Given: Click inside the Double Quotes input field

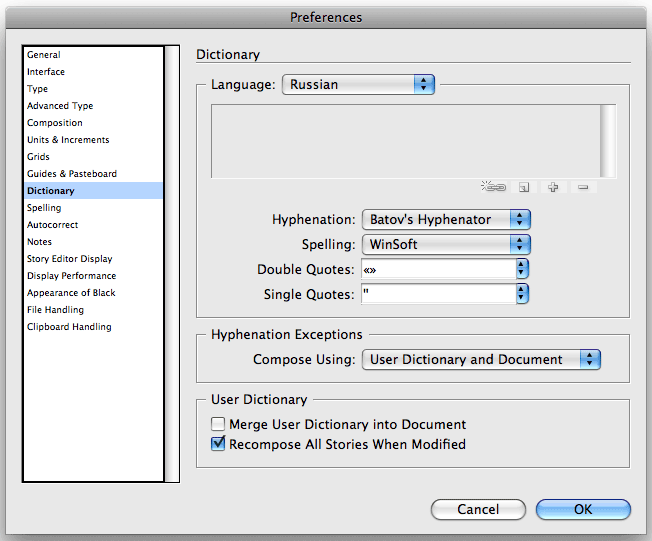Looking at the screenshot, I should (x=438, y=269).
